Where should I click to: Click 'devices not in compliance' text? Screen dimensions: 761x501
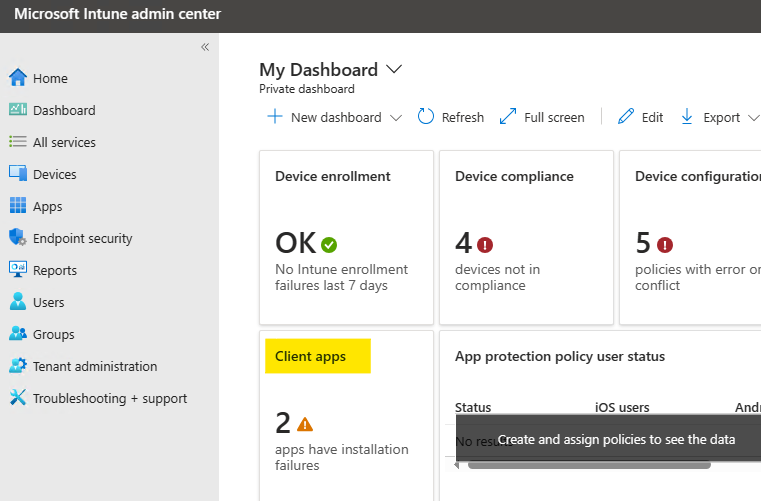click(497, 277)
